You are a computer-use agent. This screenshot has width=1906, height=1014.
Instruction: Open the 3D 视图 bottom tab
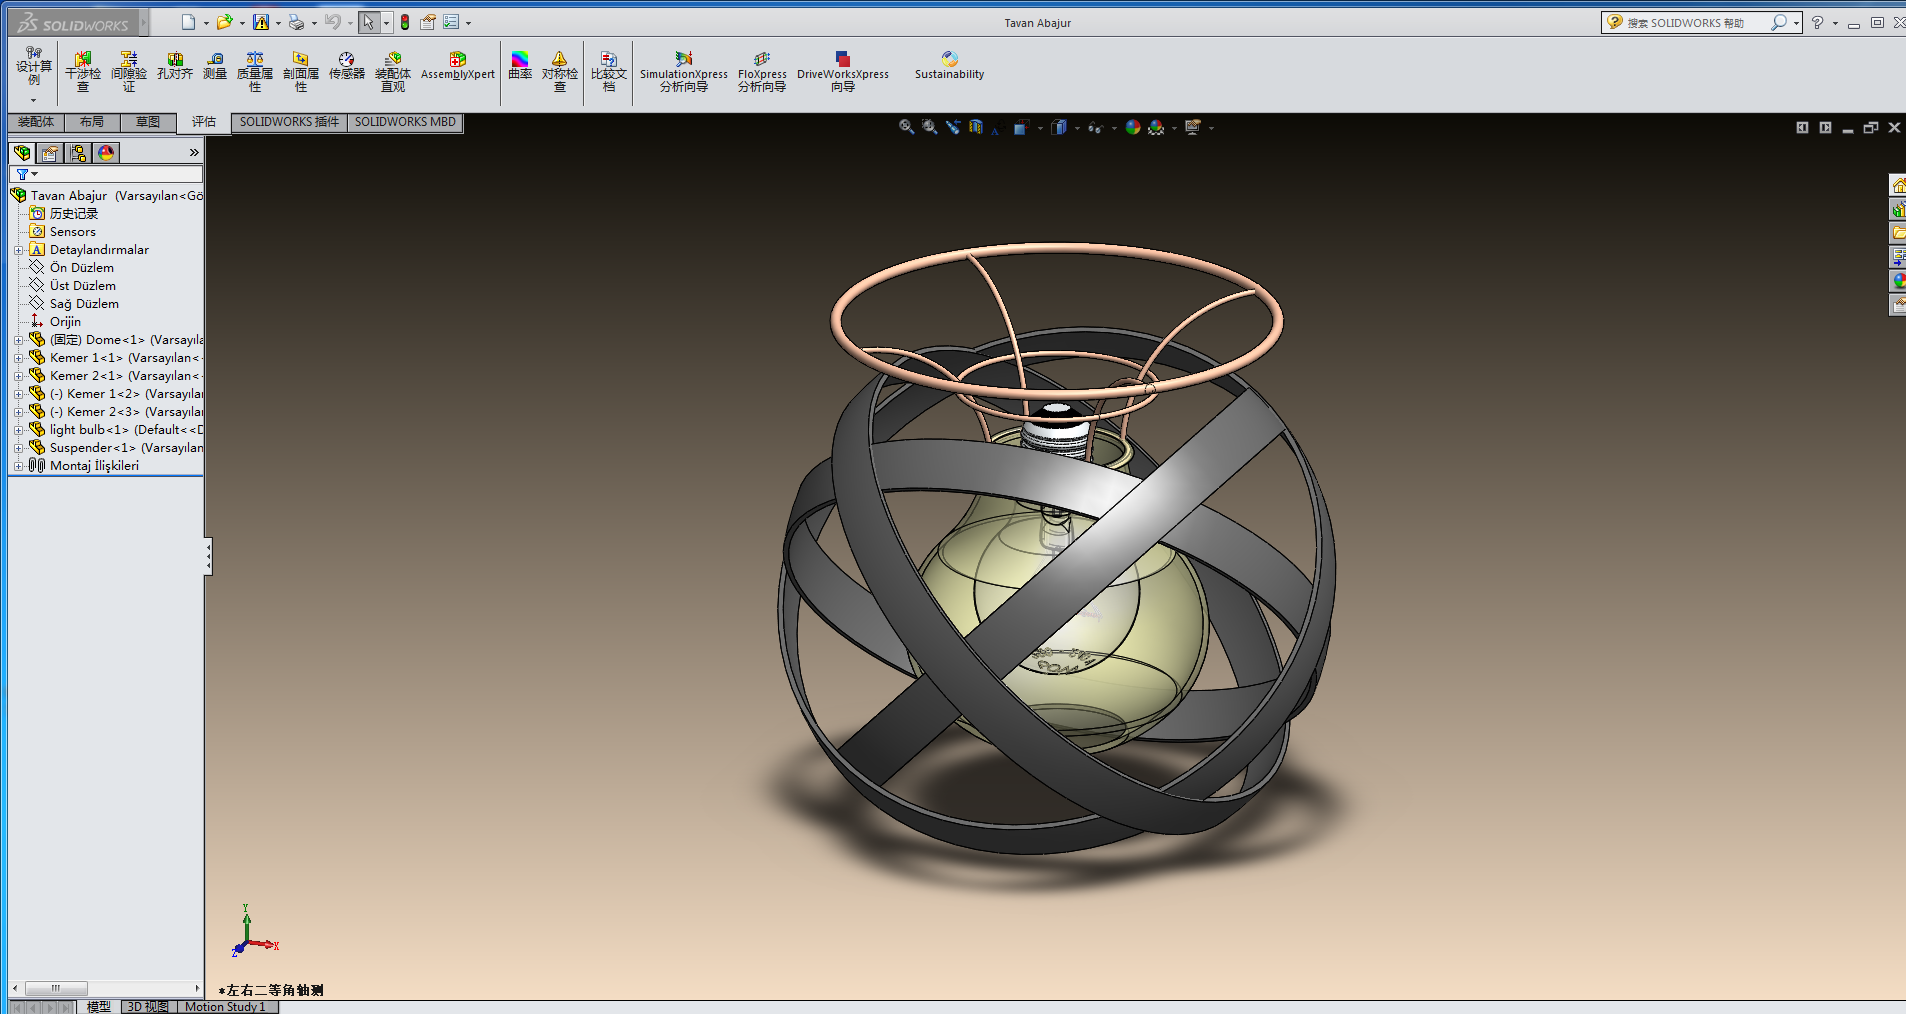point(148,1007)
